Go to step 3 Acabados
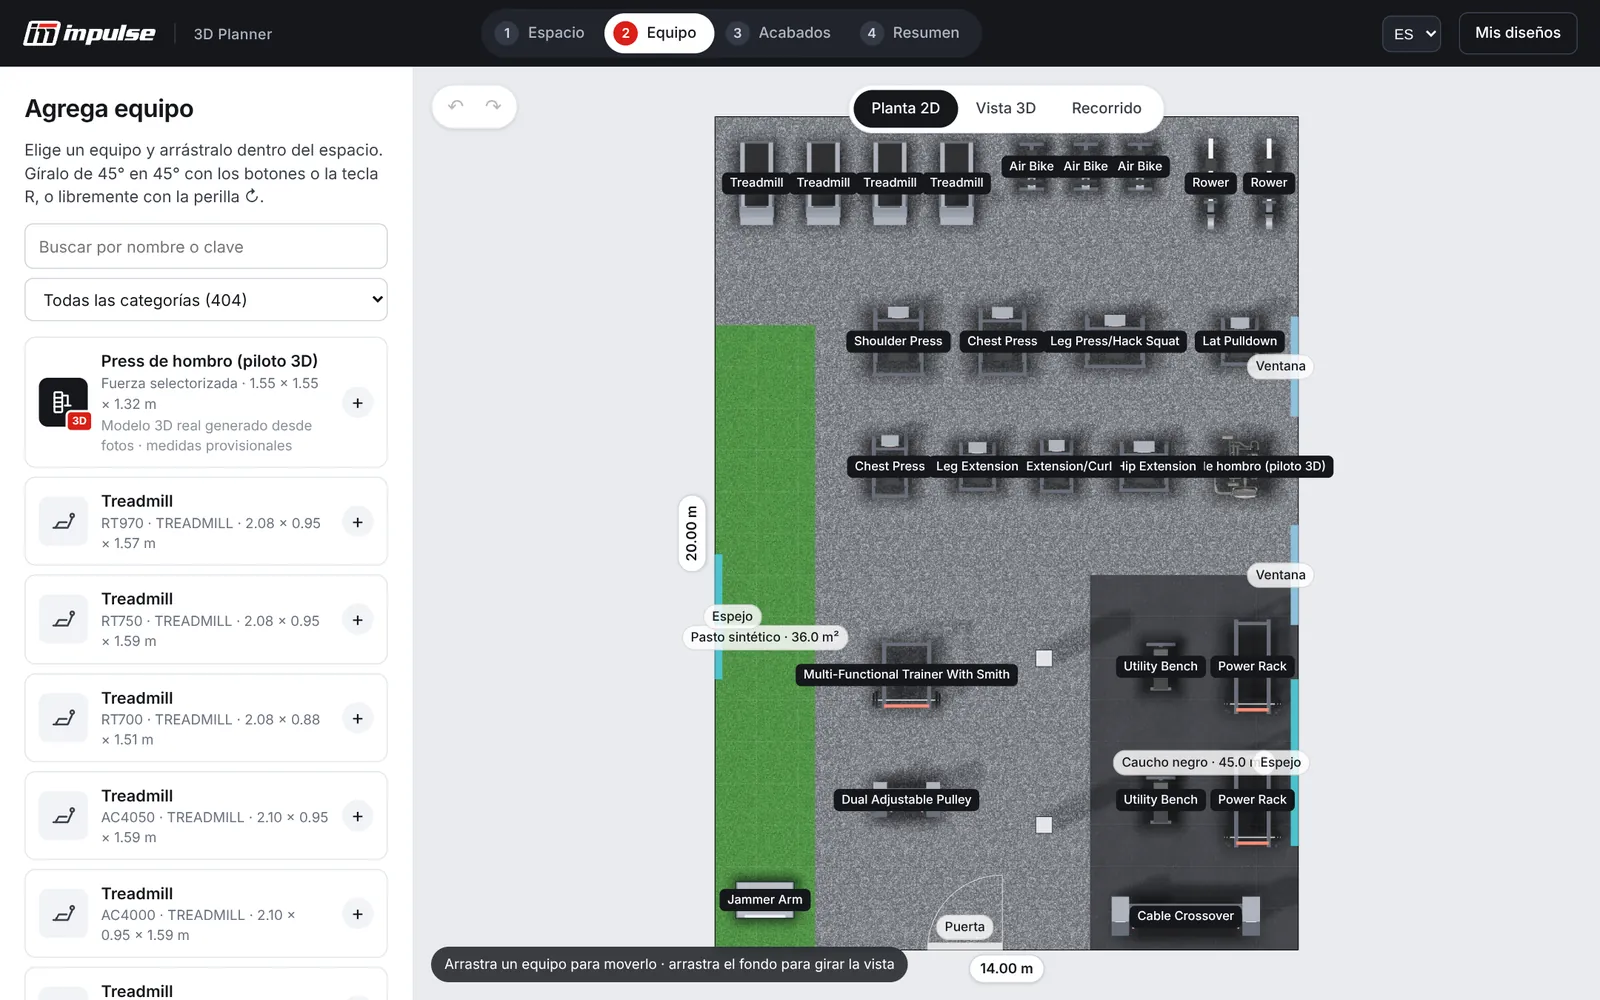The width and height of the screenshot is (1600, 1000). tap(781, 33)
